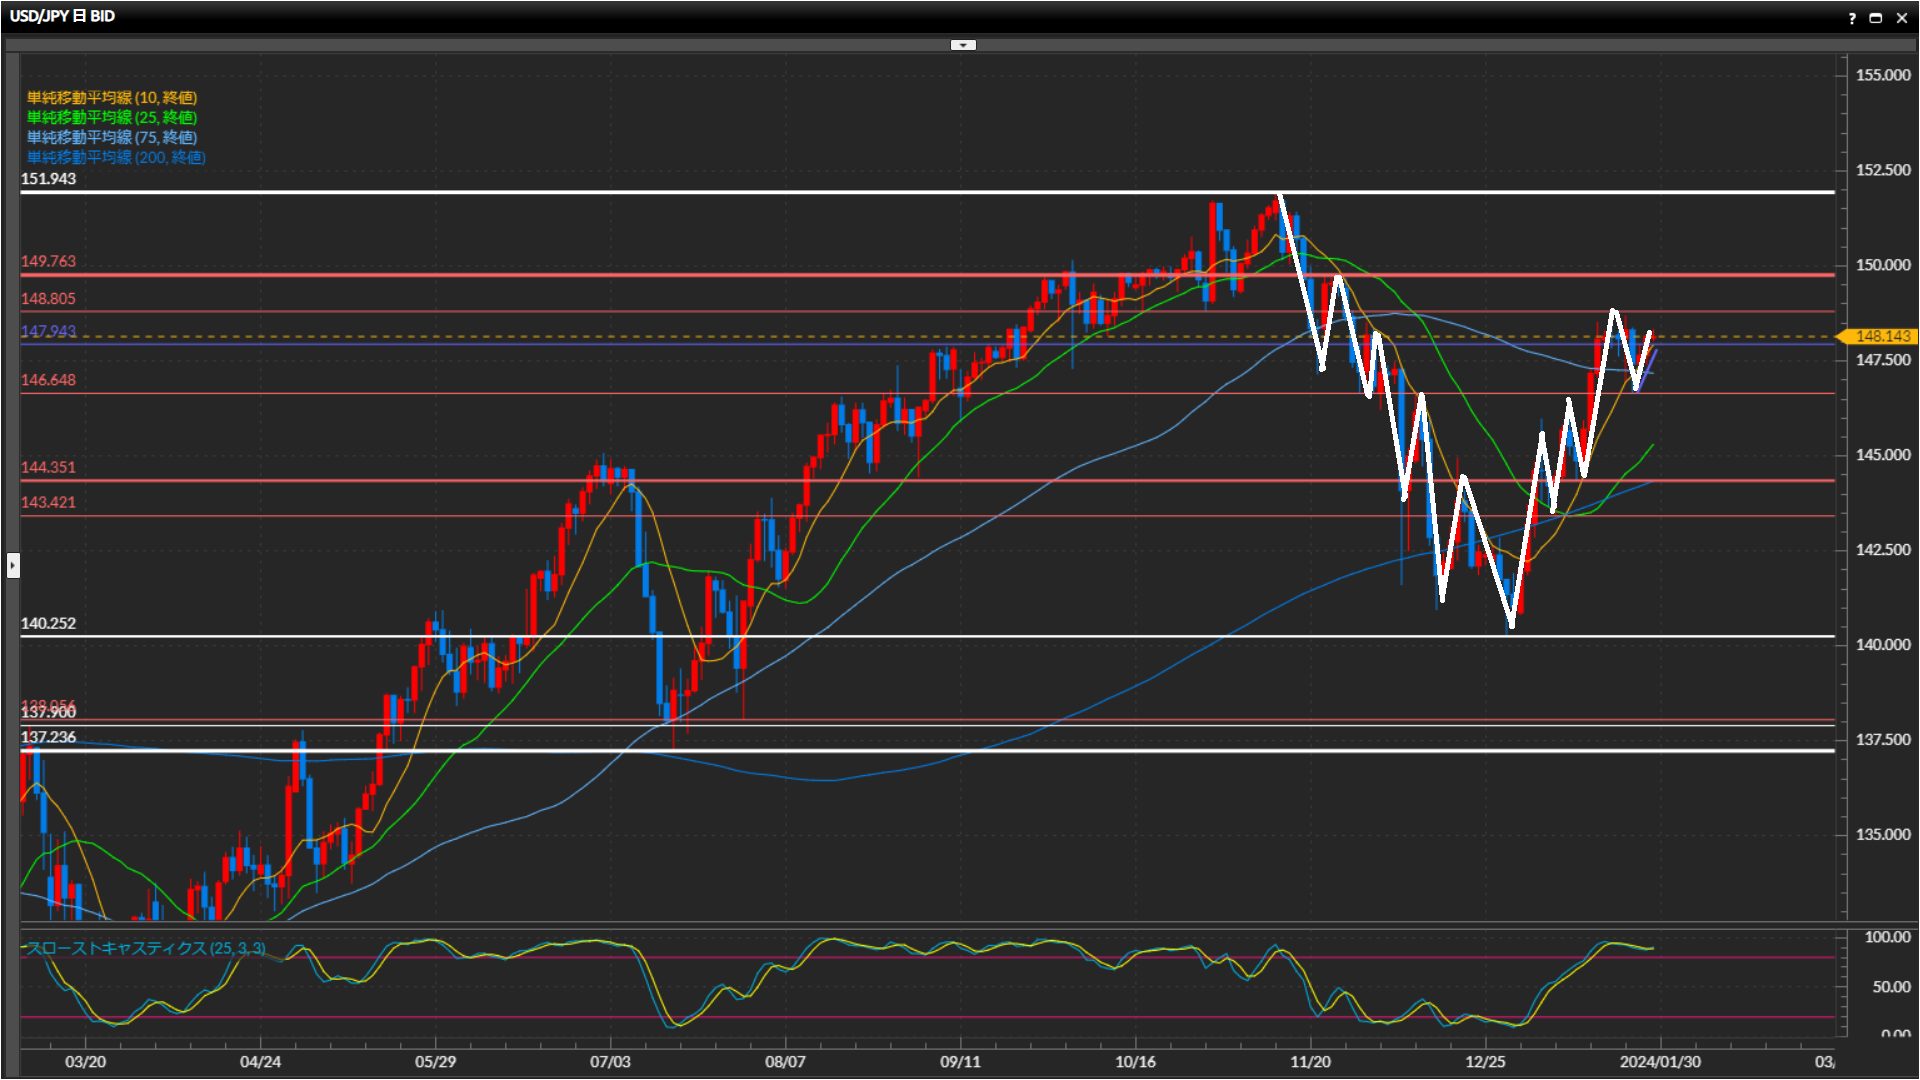Image resolution: width=1920 pixels, height=1080 pixels.
Task: Click the 146.648 price line label
Action: coord(48,380)
